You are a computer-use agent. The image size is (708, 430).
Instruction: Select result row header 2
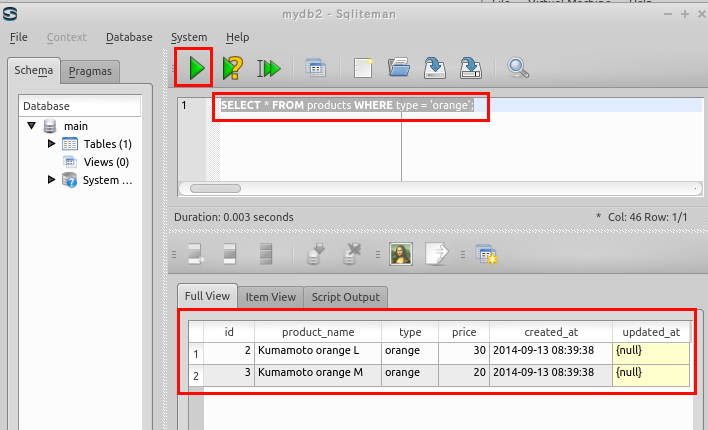pos(196,376)
